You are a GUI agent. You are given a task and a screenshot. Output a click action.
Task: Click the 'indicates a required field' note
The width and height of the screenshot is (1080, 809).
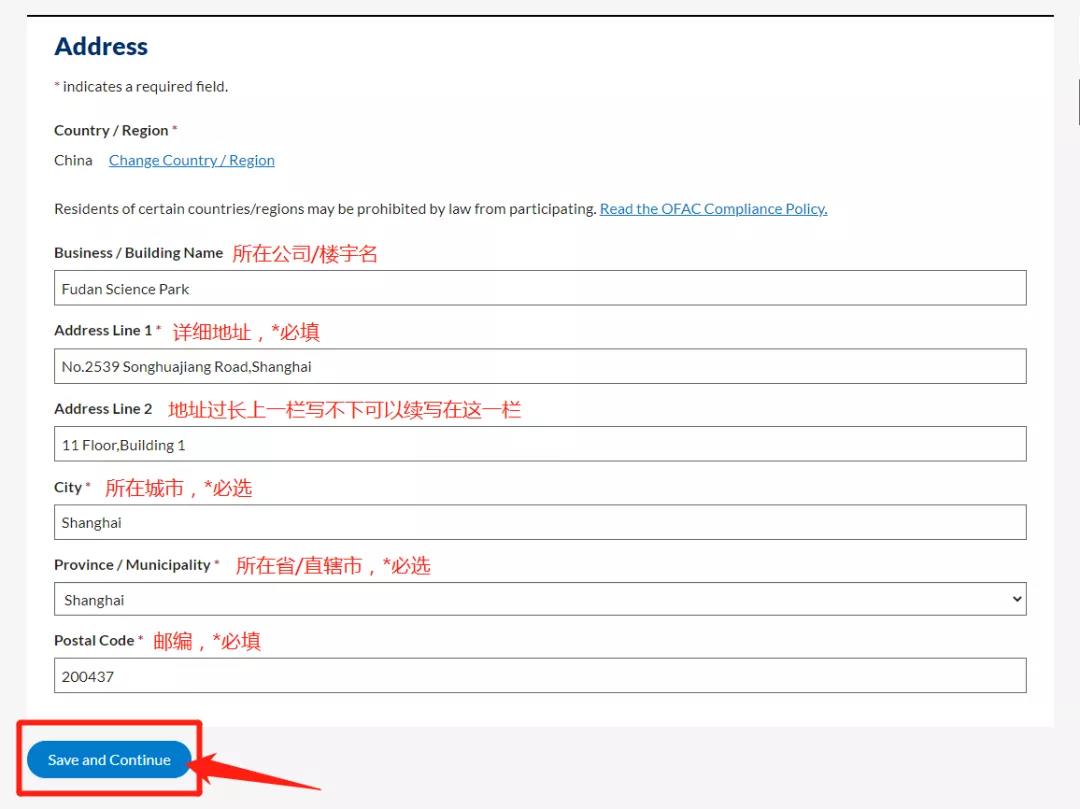[x=141, y=87]
